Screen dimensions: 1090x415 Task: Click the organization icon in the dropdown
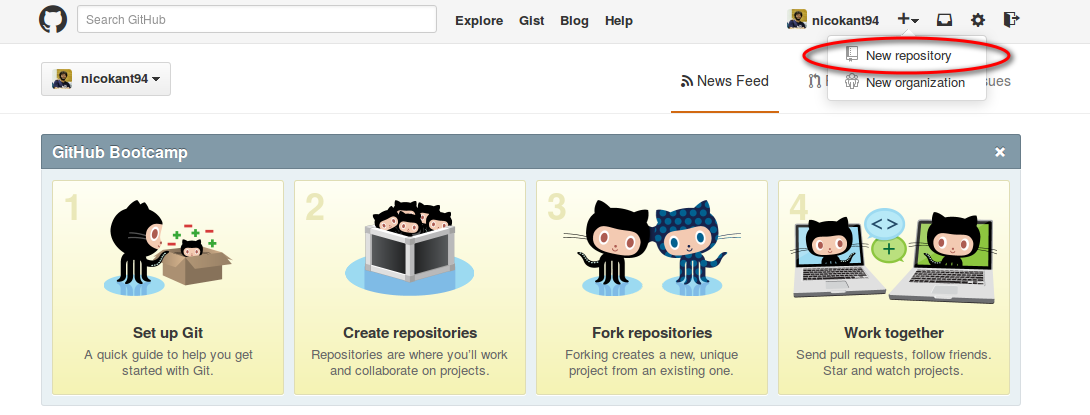coord(852,82)
